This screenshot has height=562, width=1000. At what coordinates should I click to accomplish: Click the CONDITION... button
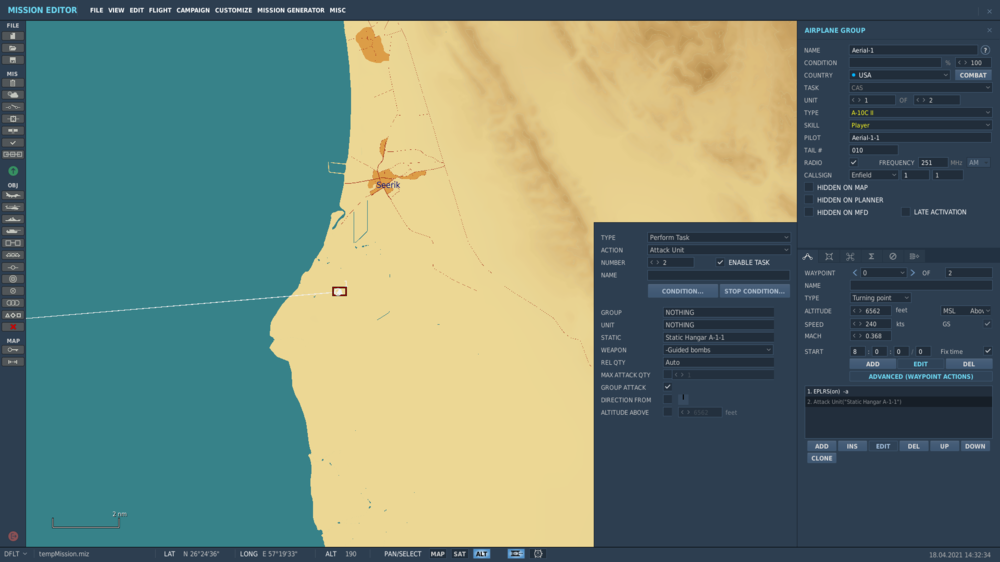(682, 291)
